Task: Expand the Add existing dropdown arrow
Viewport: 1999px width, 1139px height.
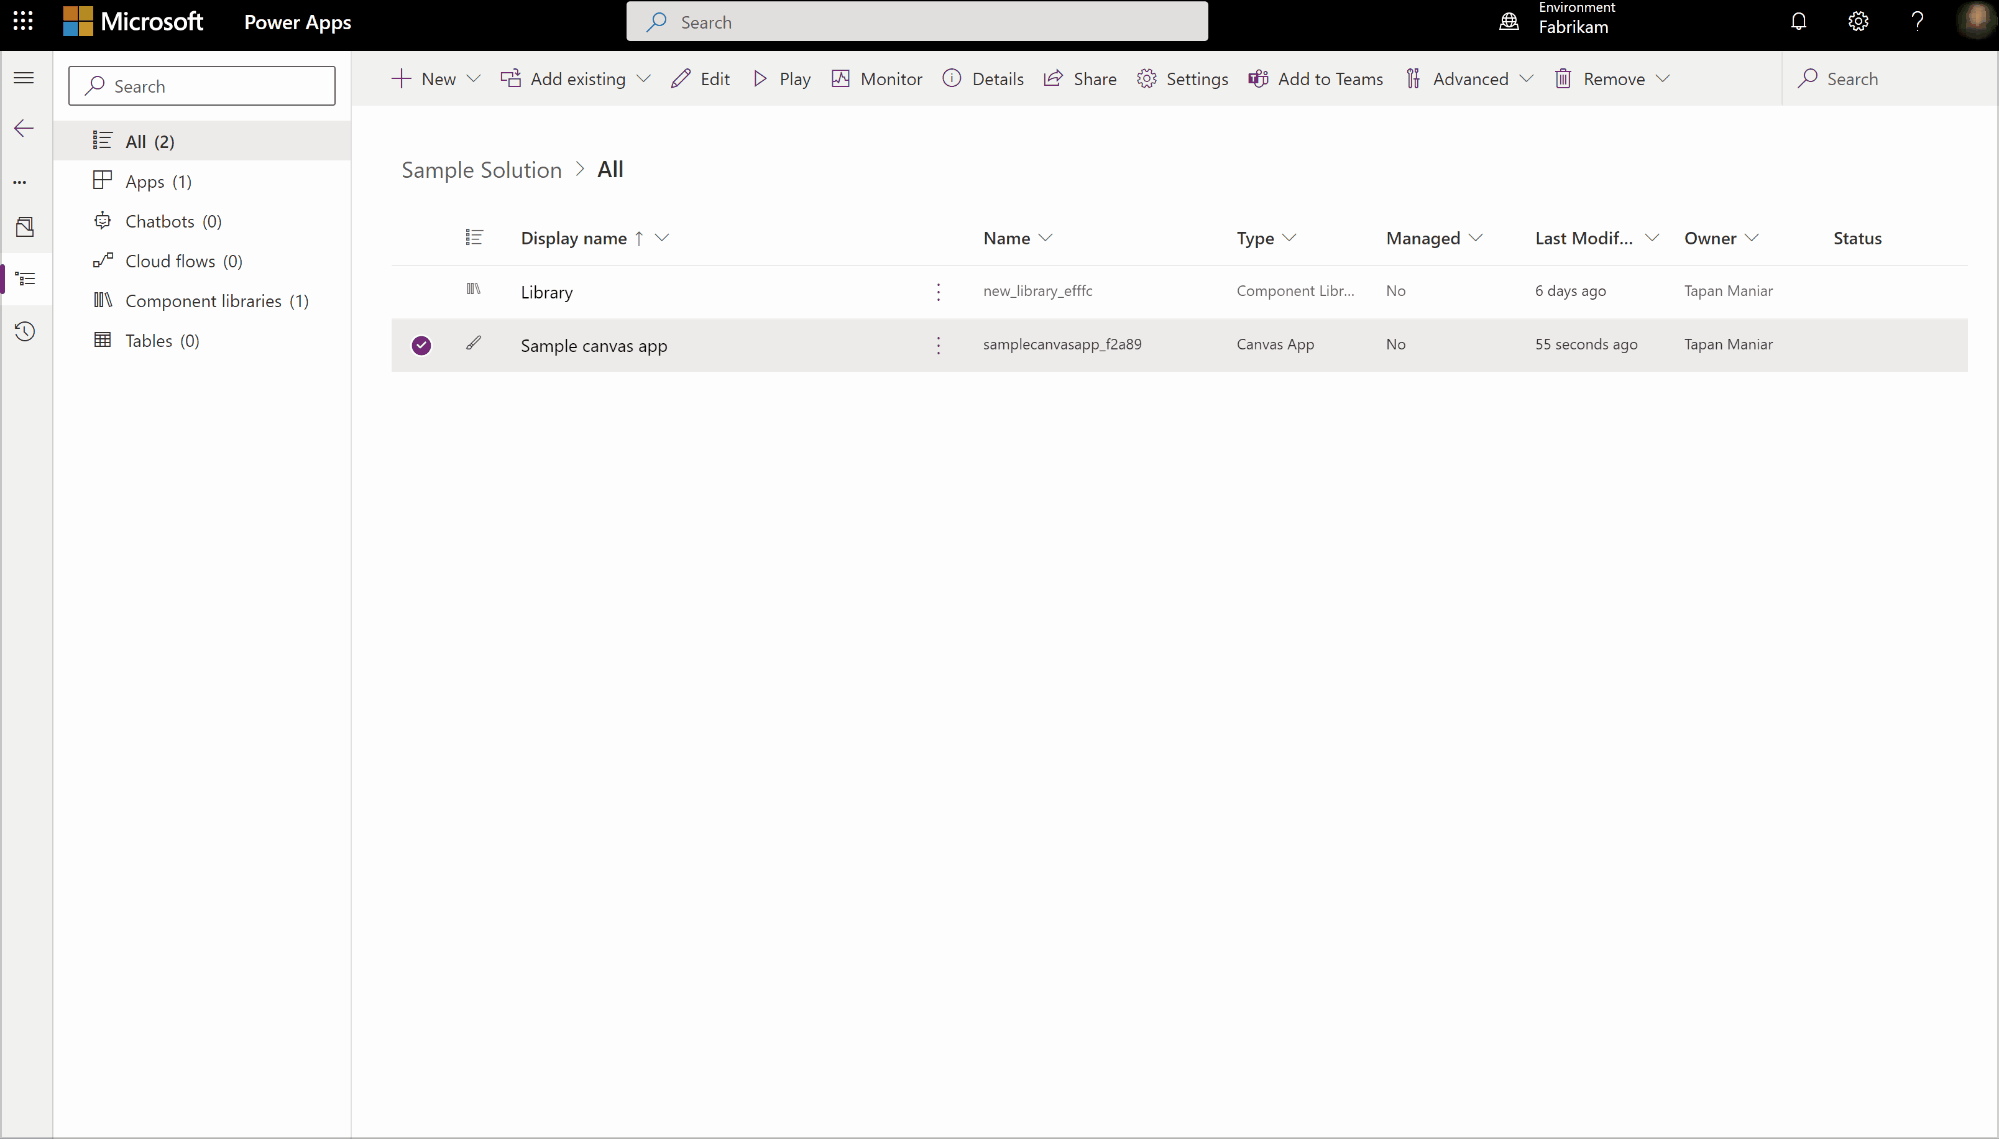Action: 643,78
